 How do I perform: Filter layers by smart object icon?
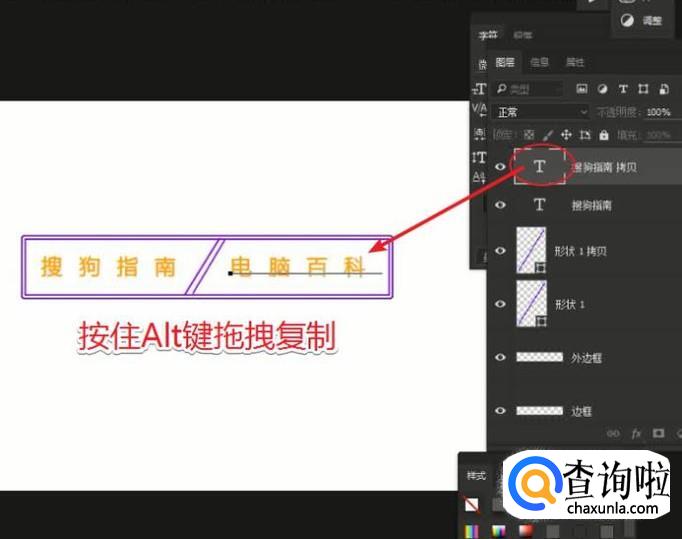(664, 89)
